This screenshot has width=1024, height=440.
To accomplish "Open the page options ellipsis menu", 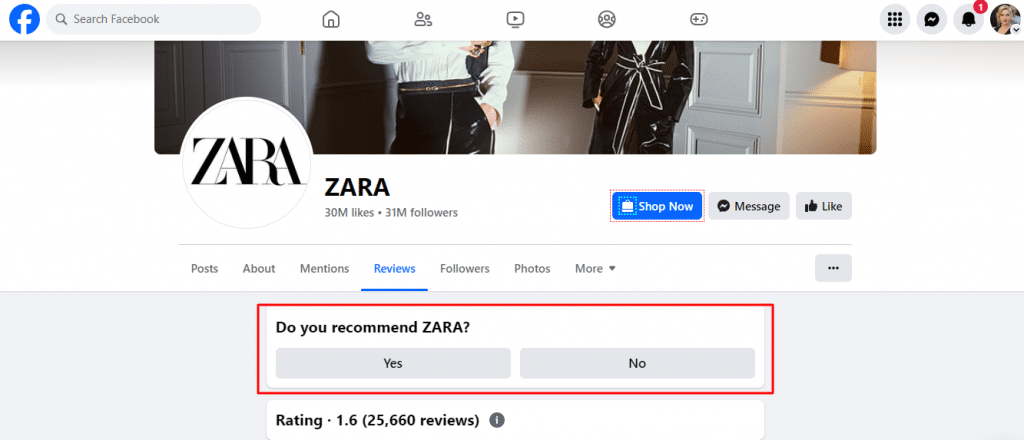I will pyautogui.click(x=833, y=268).
